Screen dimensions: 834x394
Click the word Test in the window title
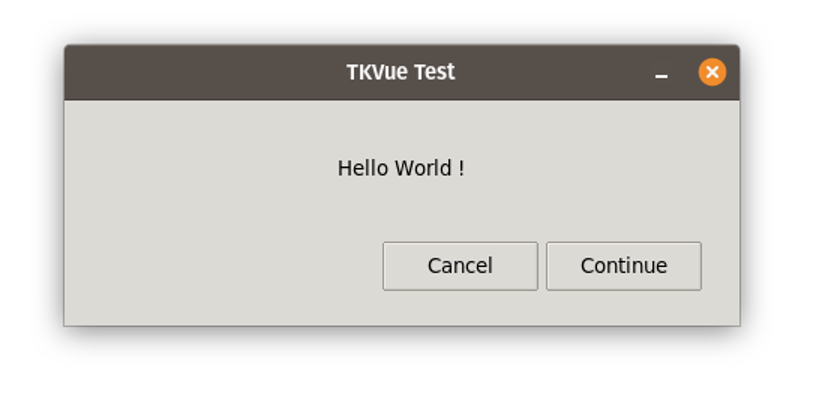pyautogui.click(x=435, y=72)
